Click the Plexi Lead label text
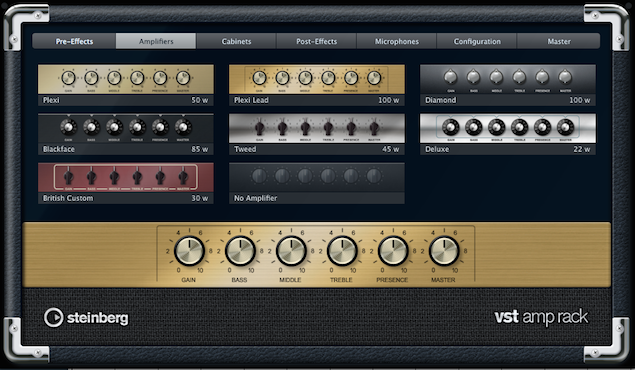 coord(251,100)
